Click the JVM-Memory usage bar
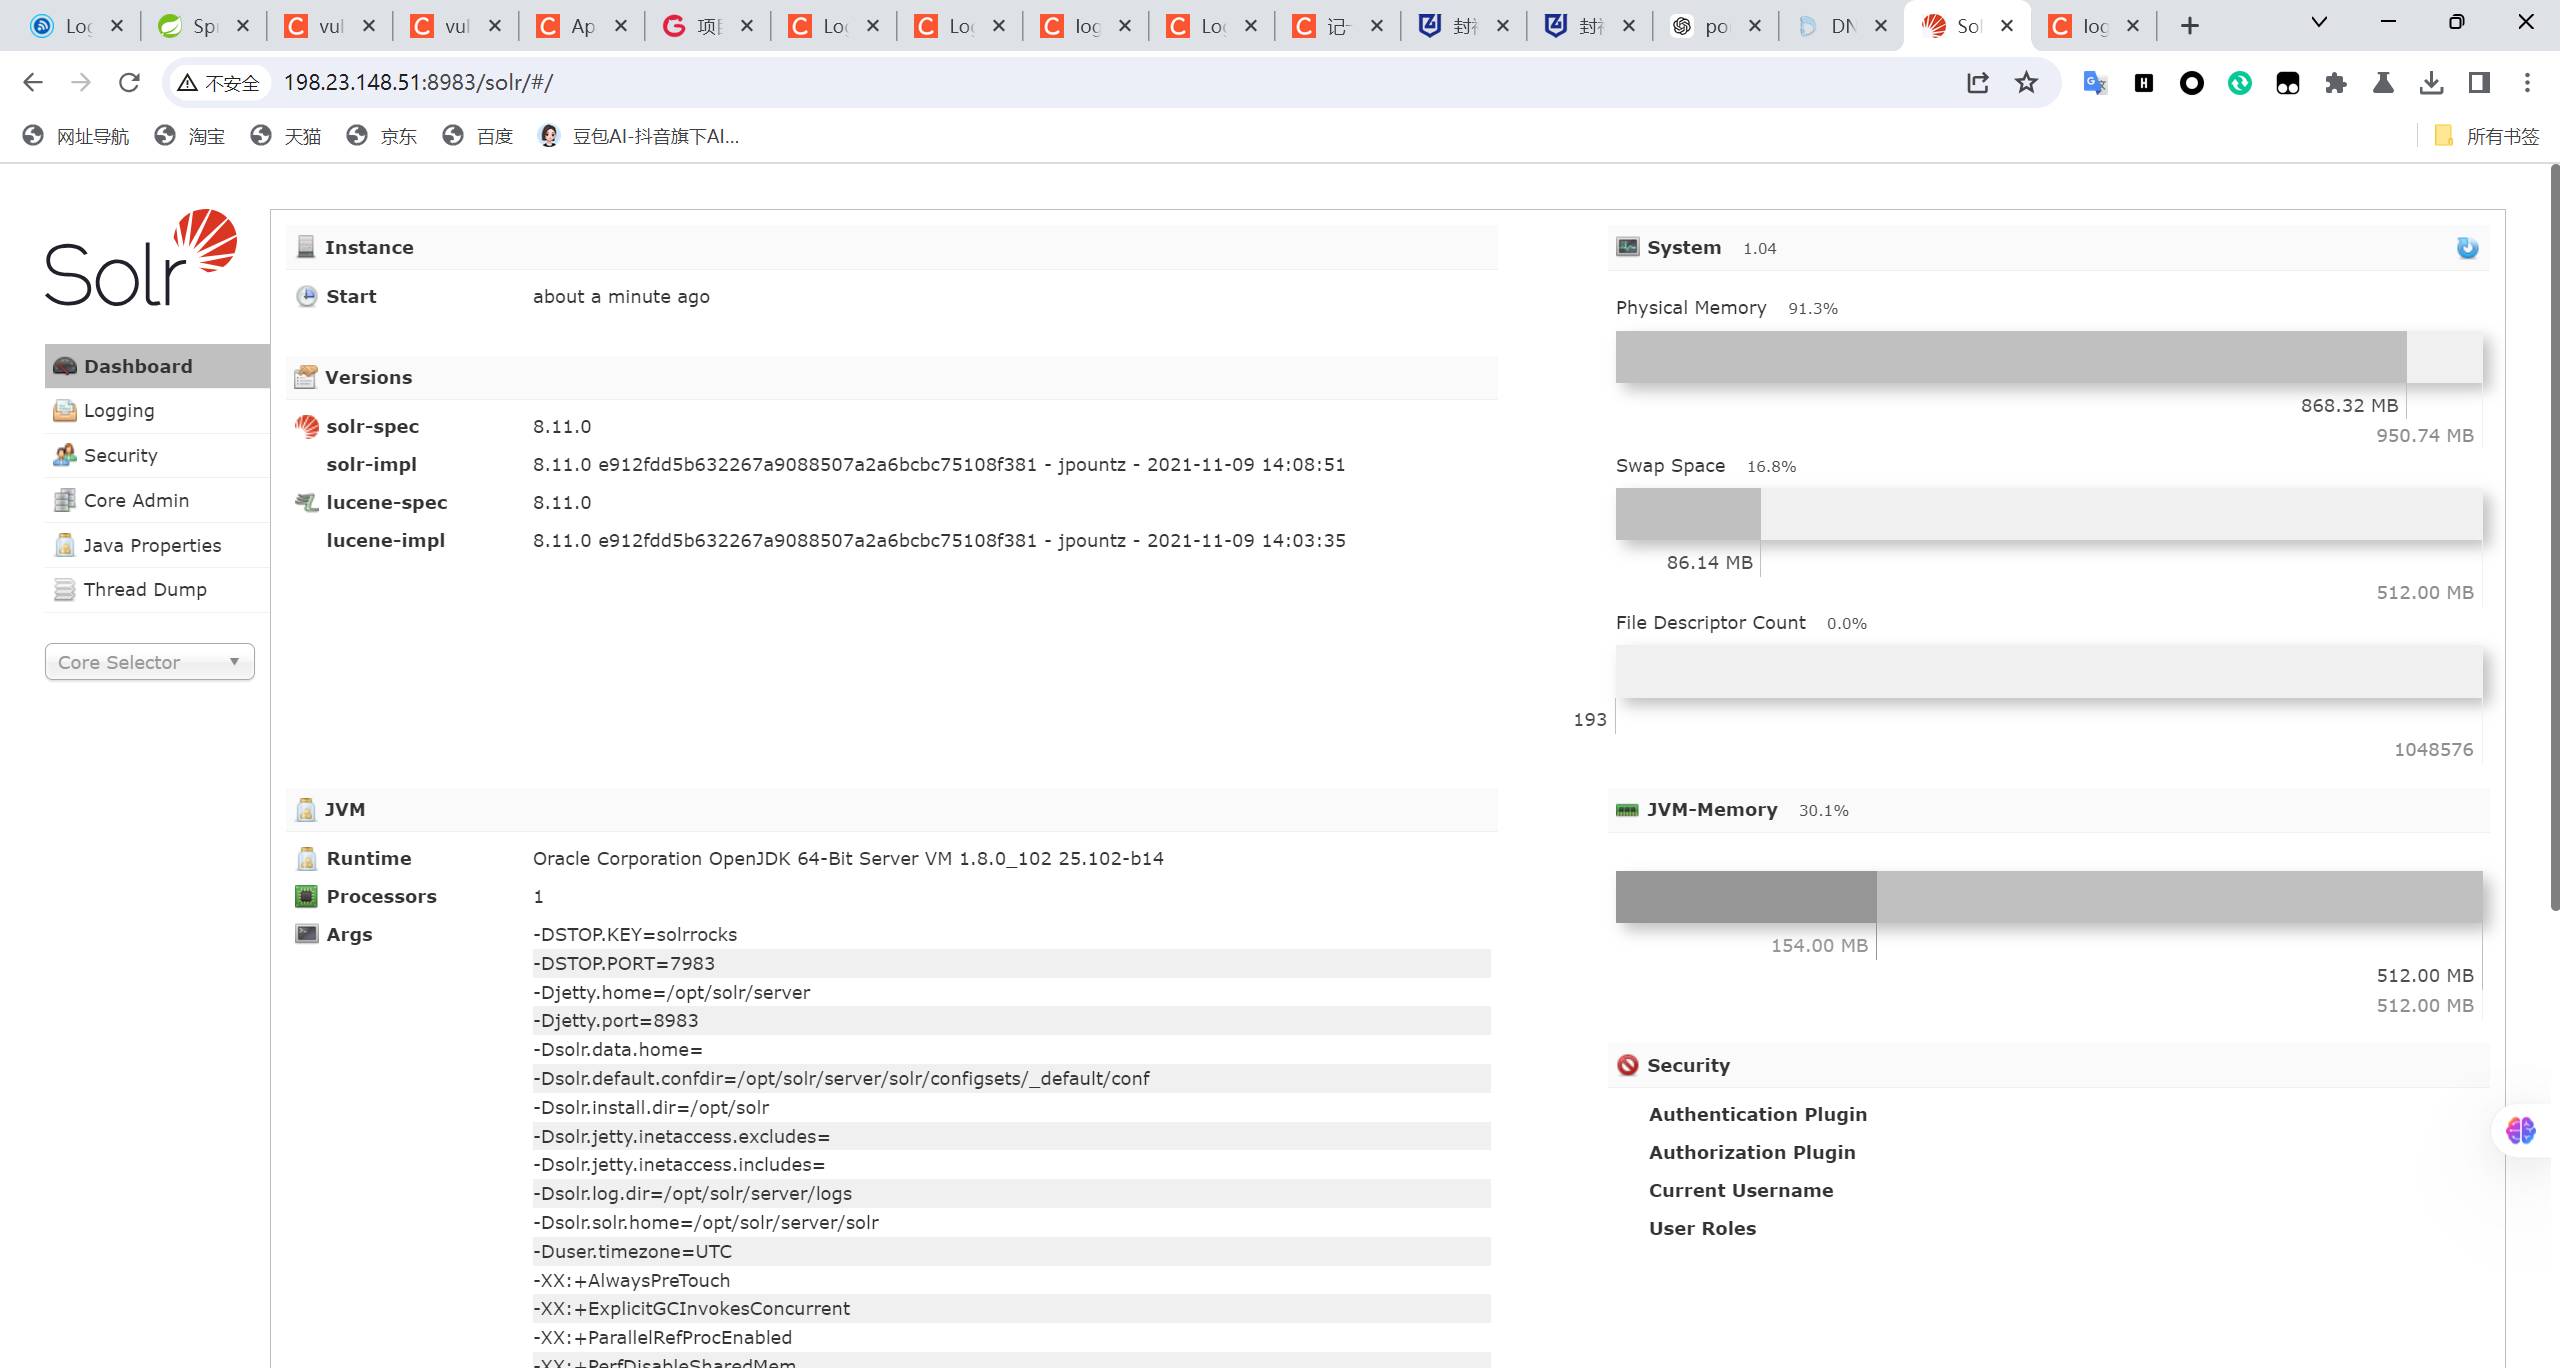 point(2049,897)
